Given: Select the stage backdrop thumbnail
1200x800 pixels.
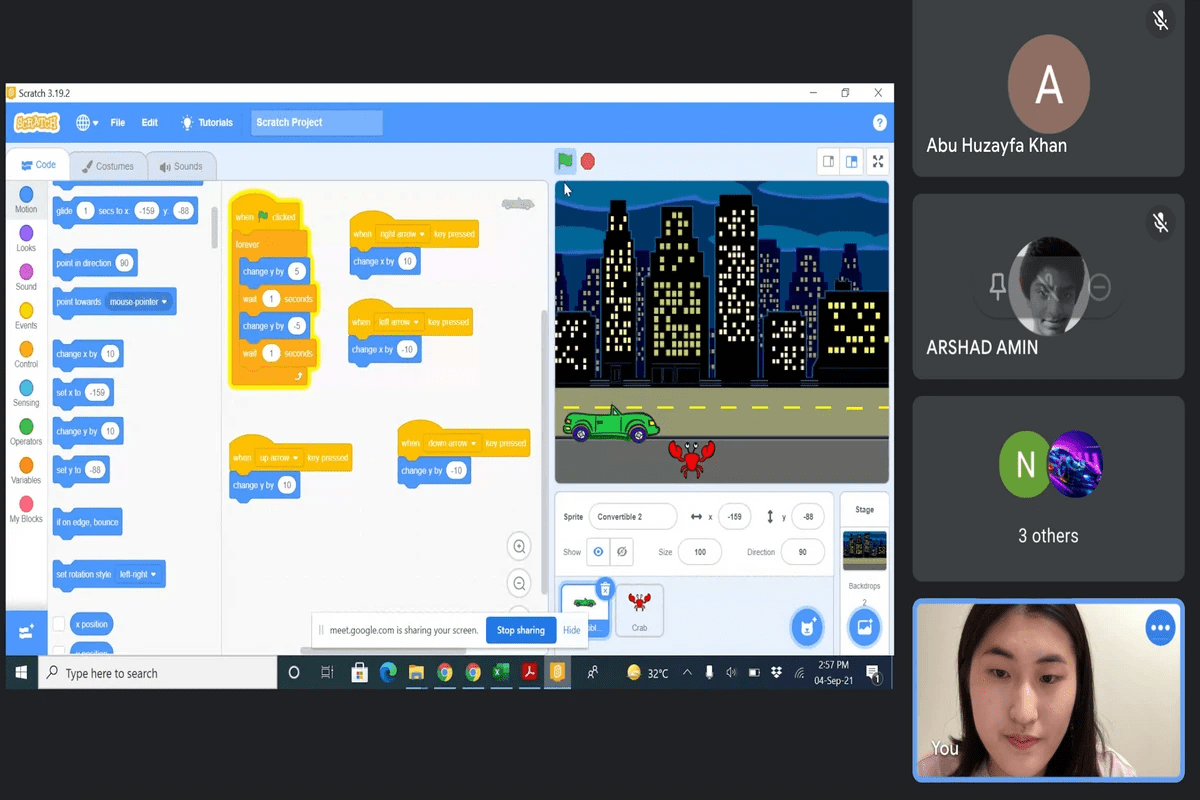Looking at the screenshot, I should click(864, 550).
